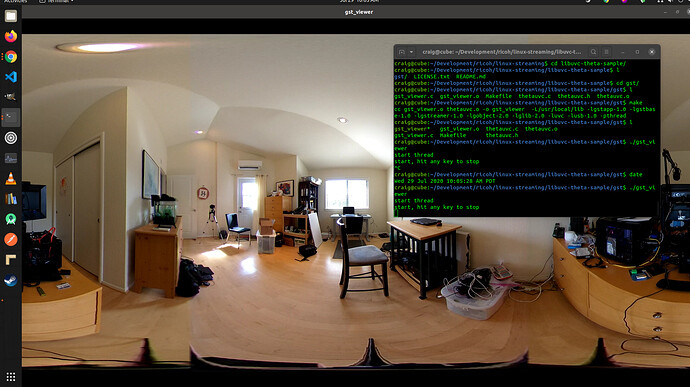Expand the terminal new-tab dropdown arrow
The width and height of the screenshot is (690, 387).
411,52
